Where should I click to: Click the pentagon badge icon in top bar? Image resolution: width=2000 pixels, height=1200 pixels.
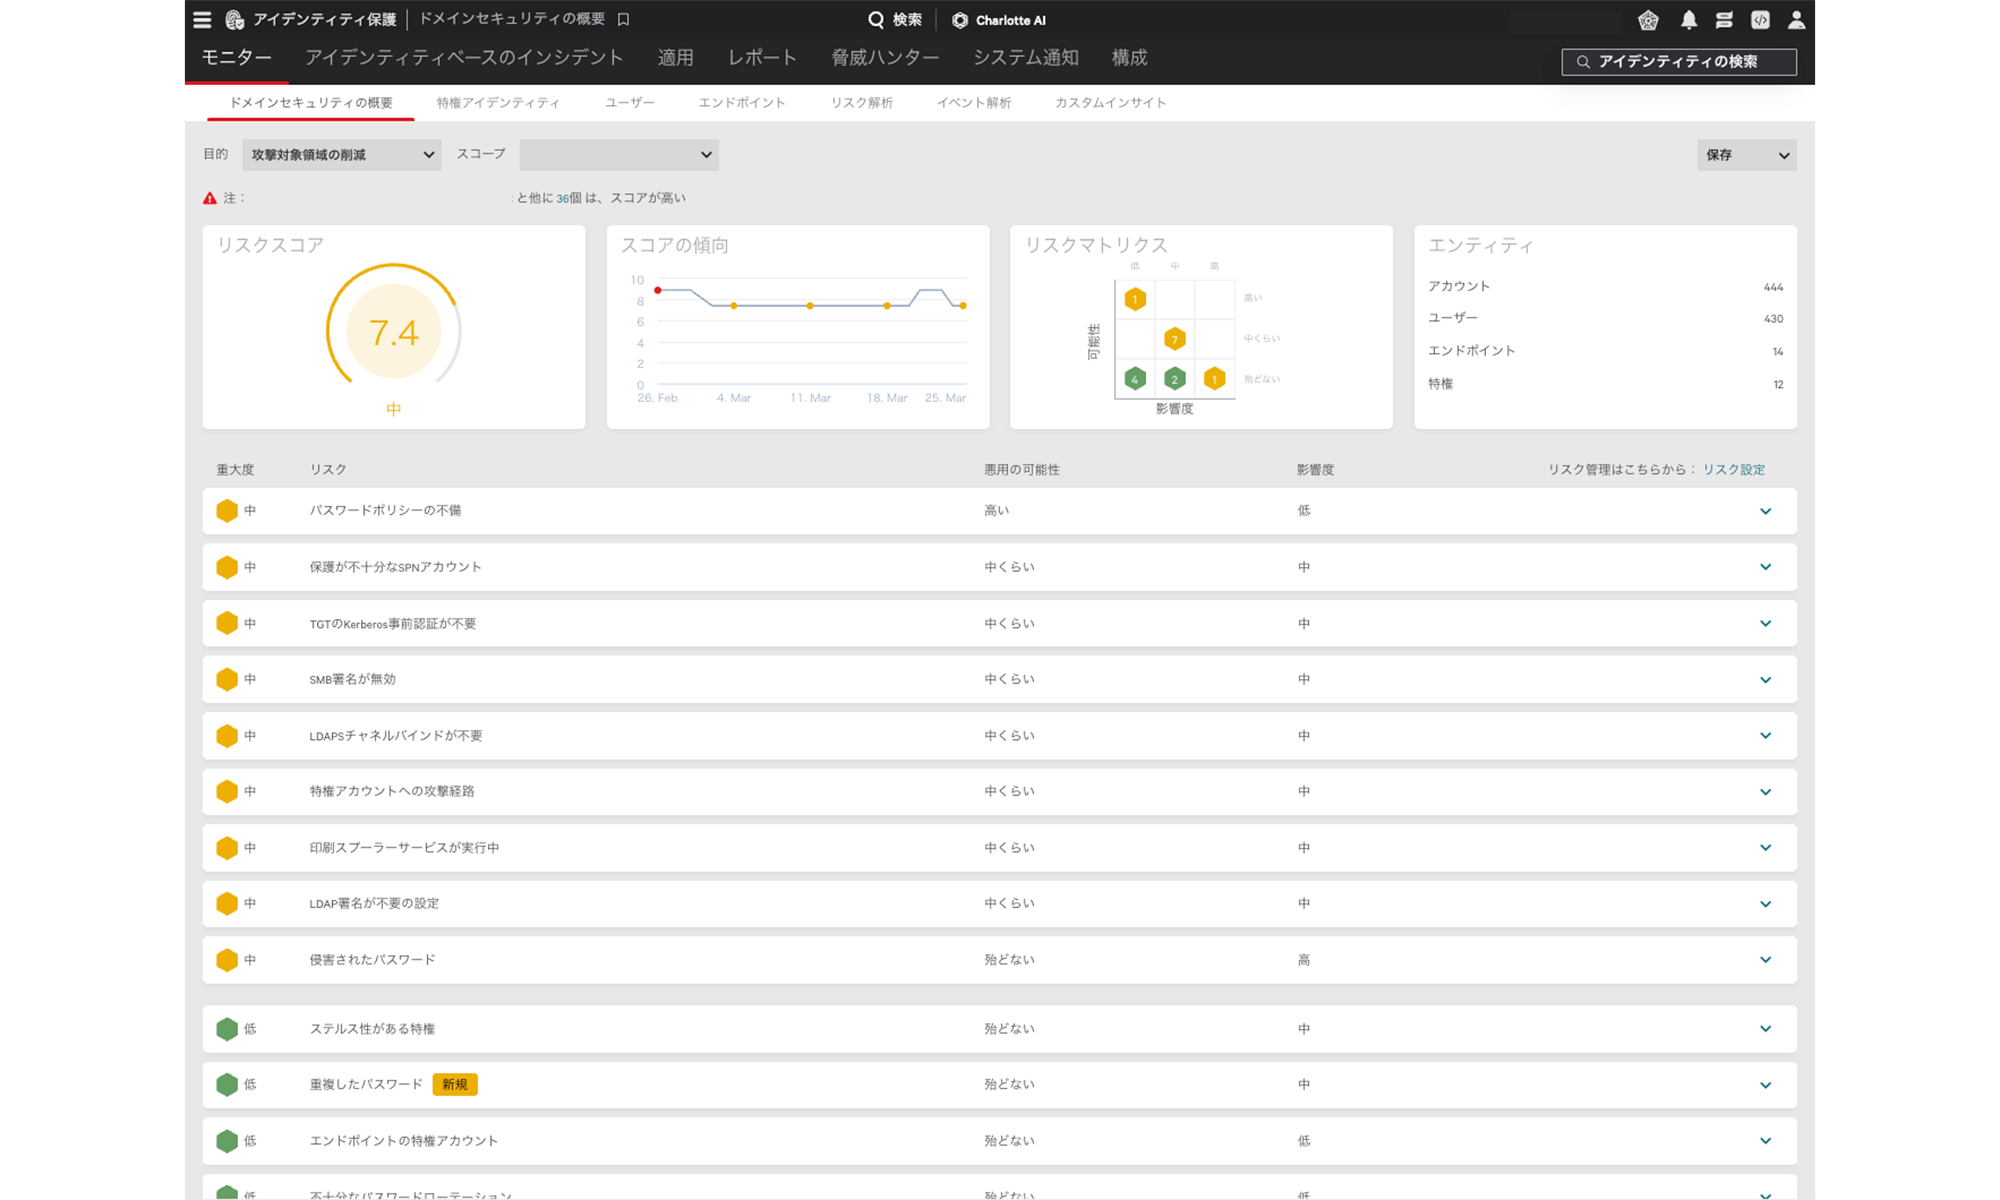(x=1649, y=20)
